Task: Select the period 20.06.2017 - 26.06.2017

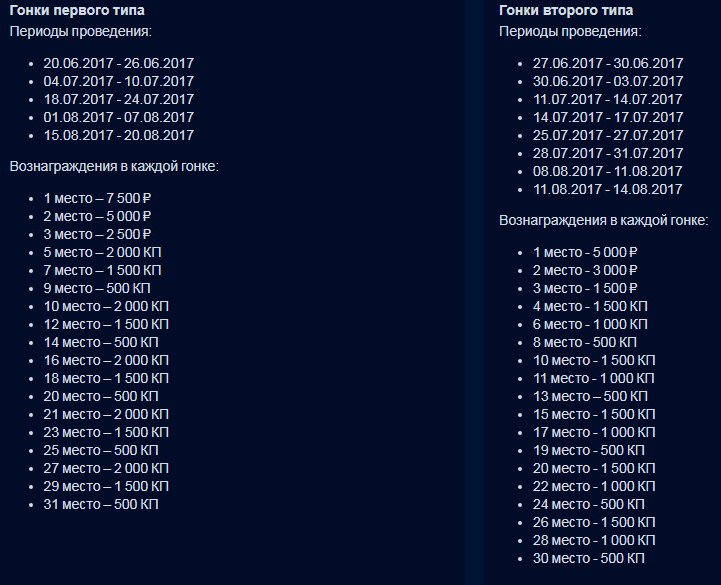Action: click(119, 63)
